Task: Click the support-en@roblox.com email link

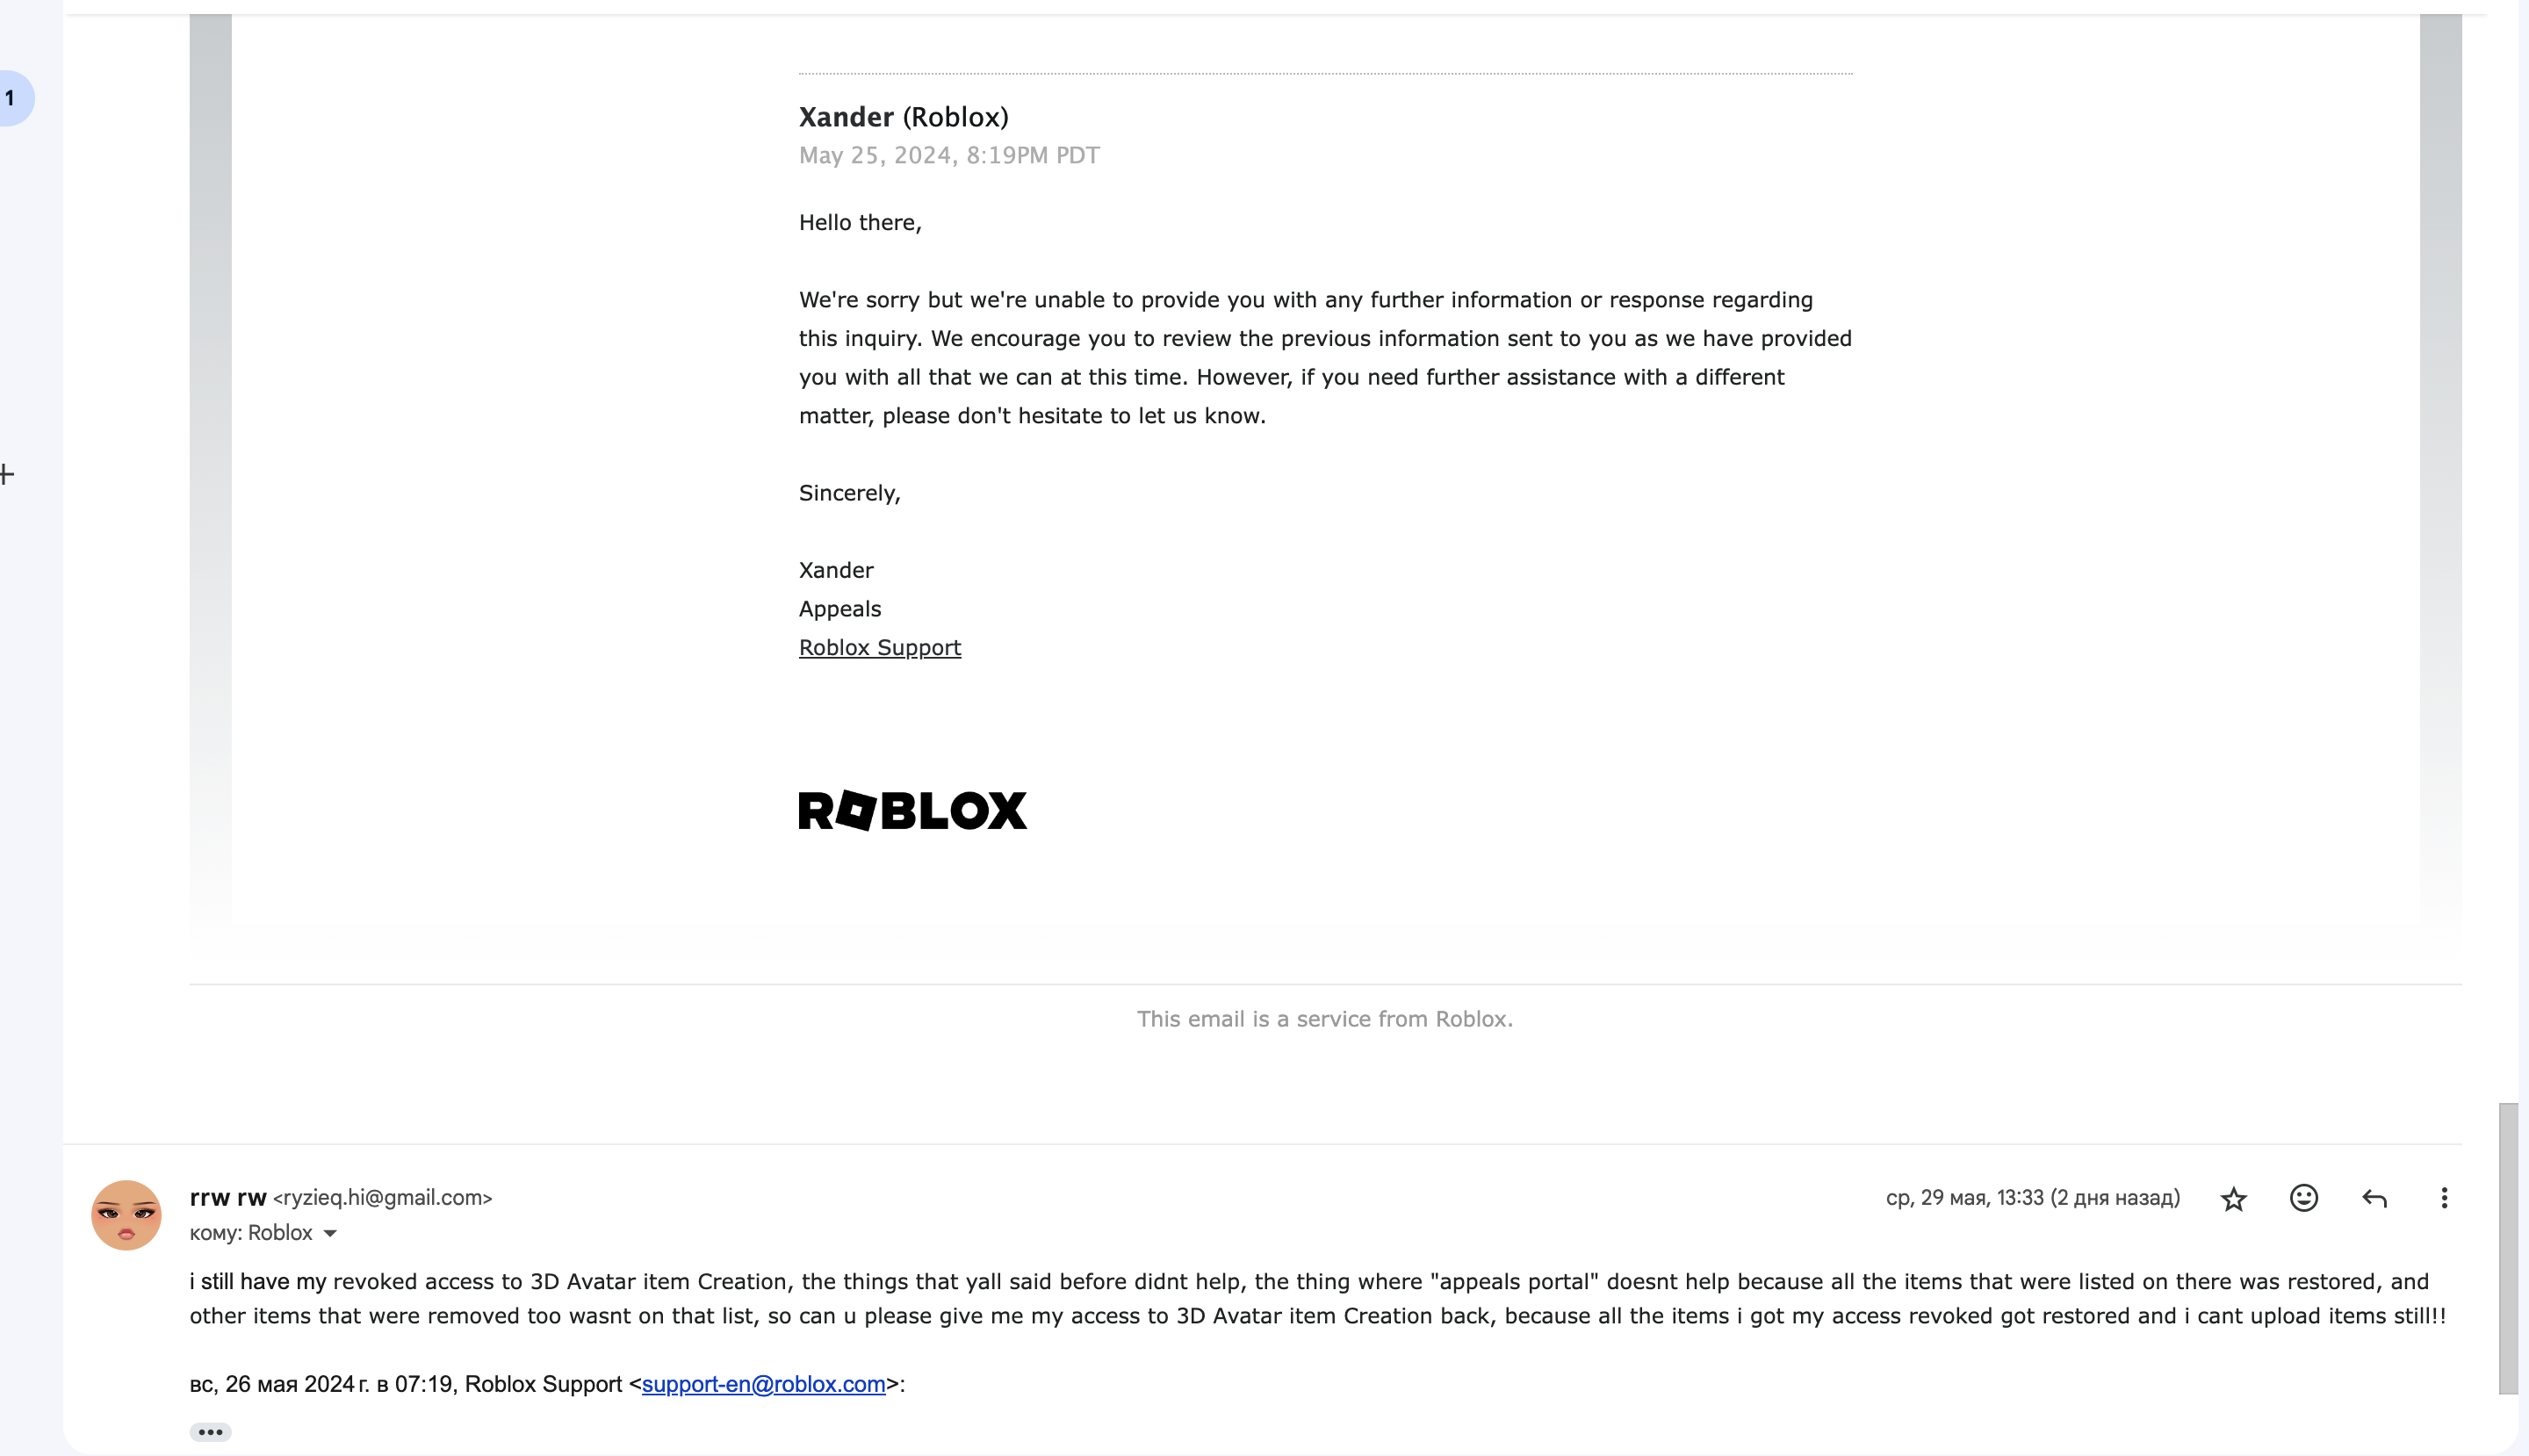Action: point(763,1384)
